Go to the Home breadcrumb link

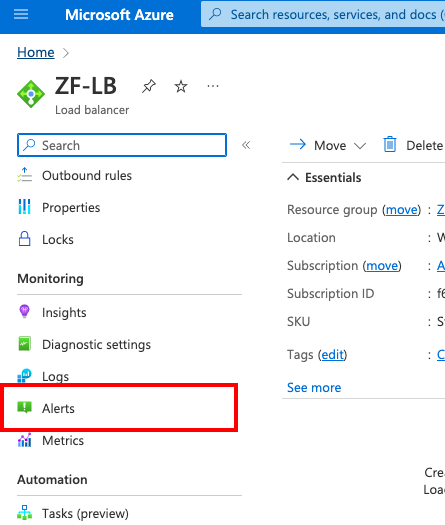point(36,53)
